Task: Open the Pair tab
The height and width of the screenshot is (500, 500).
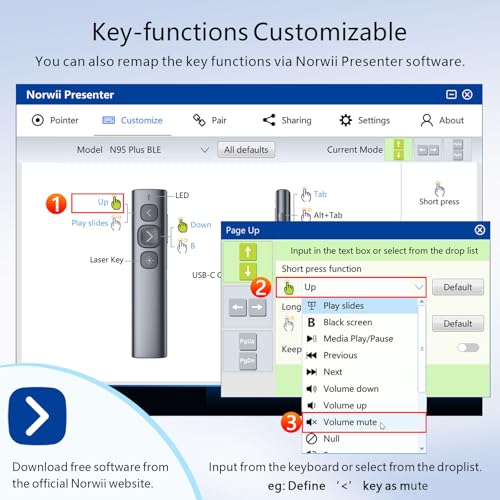Action: (210, 120)
